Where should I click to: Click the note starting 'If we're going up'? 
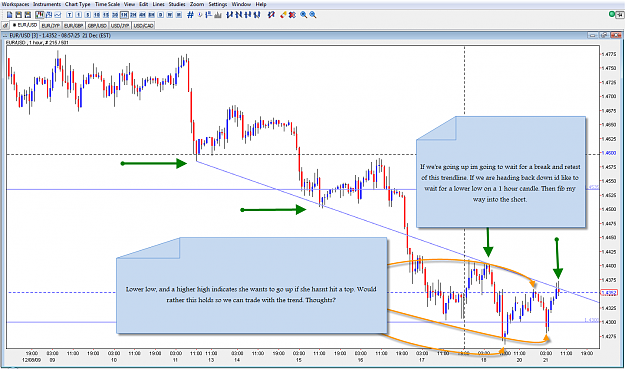(x=501, y=172)
